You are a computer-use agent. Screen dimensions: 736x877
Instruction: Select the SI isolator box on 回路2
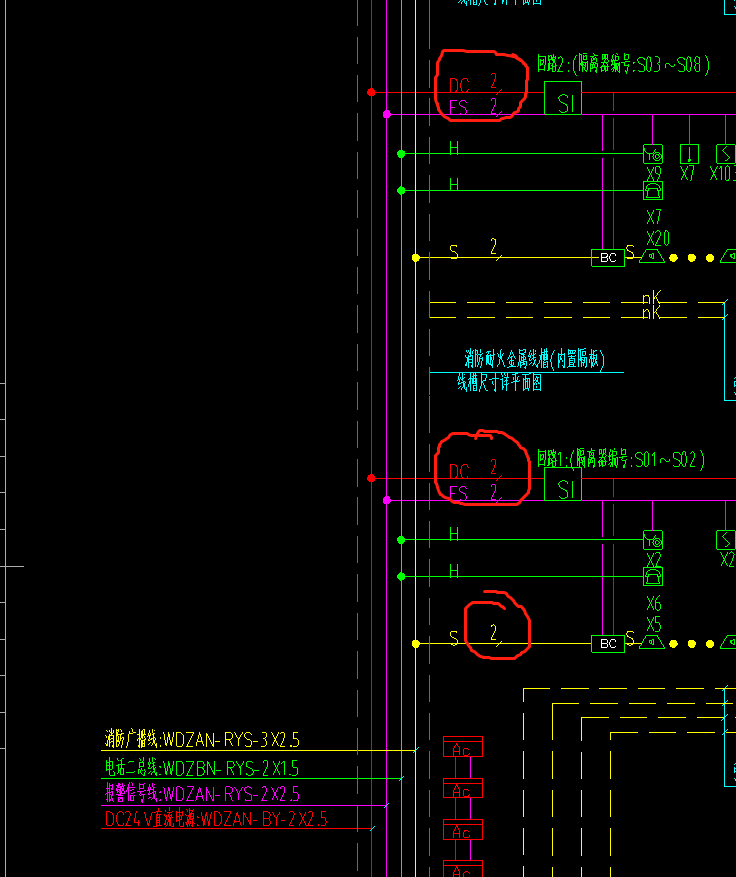563,98
